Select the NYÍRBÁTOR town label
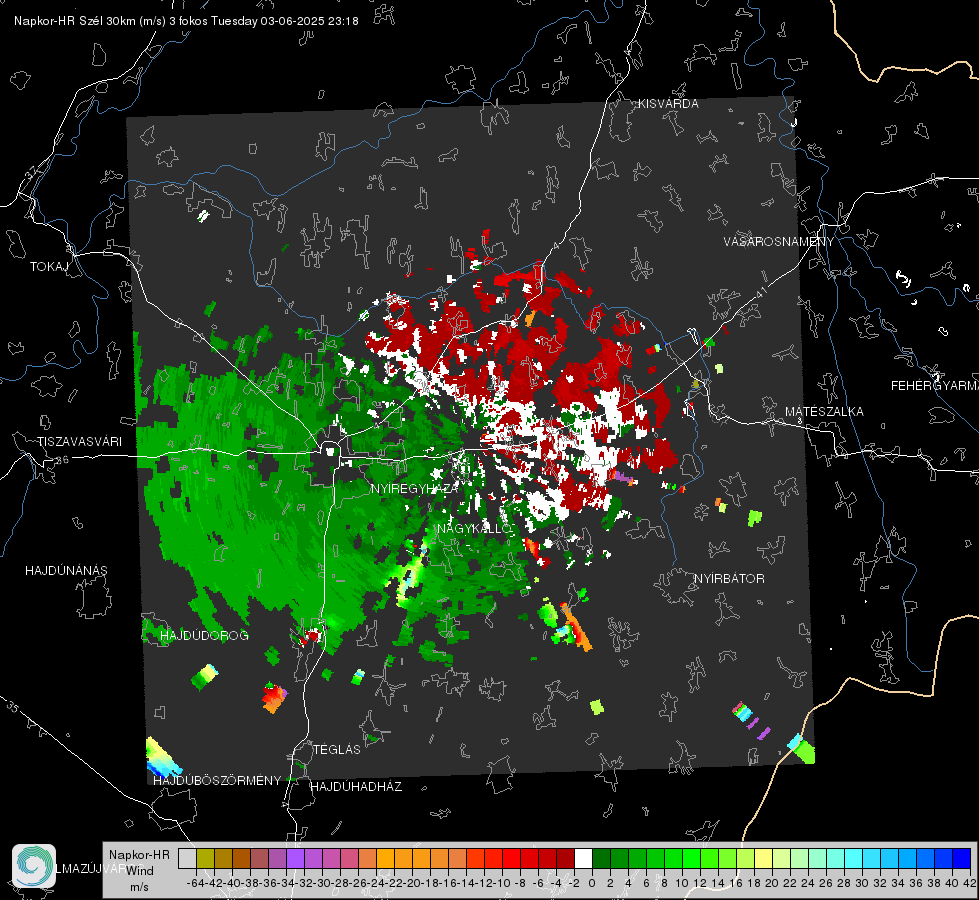 (x=729, y=579)
